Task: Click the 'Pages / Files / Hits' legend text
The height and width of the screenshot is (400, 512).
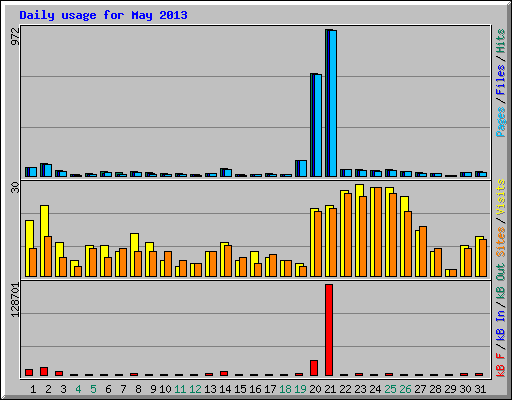Action: point(501,83)
